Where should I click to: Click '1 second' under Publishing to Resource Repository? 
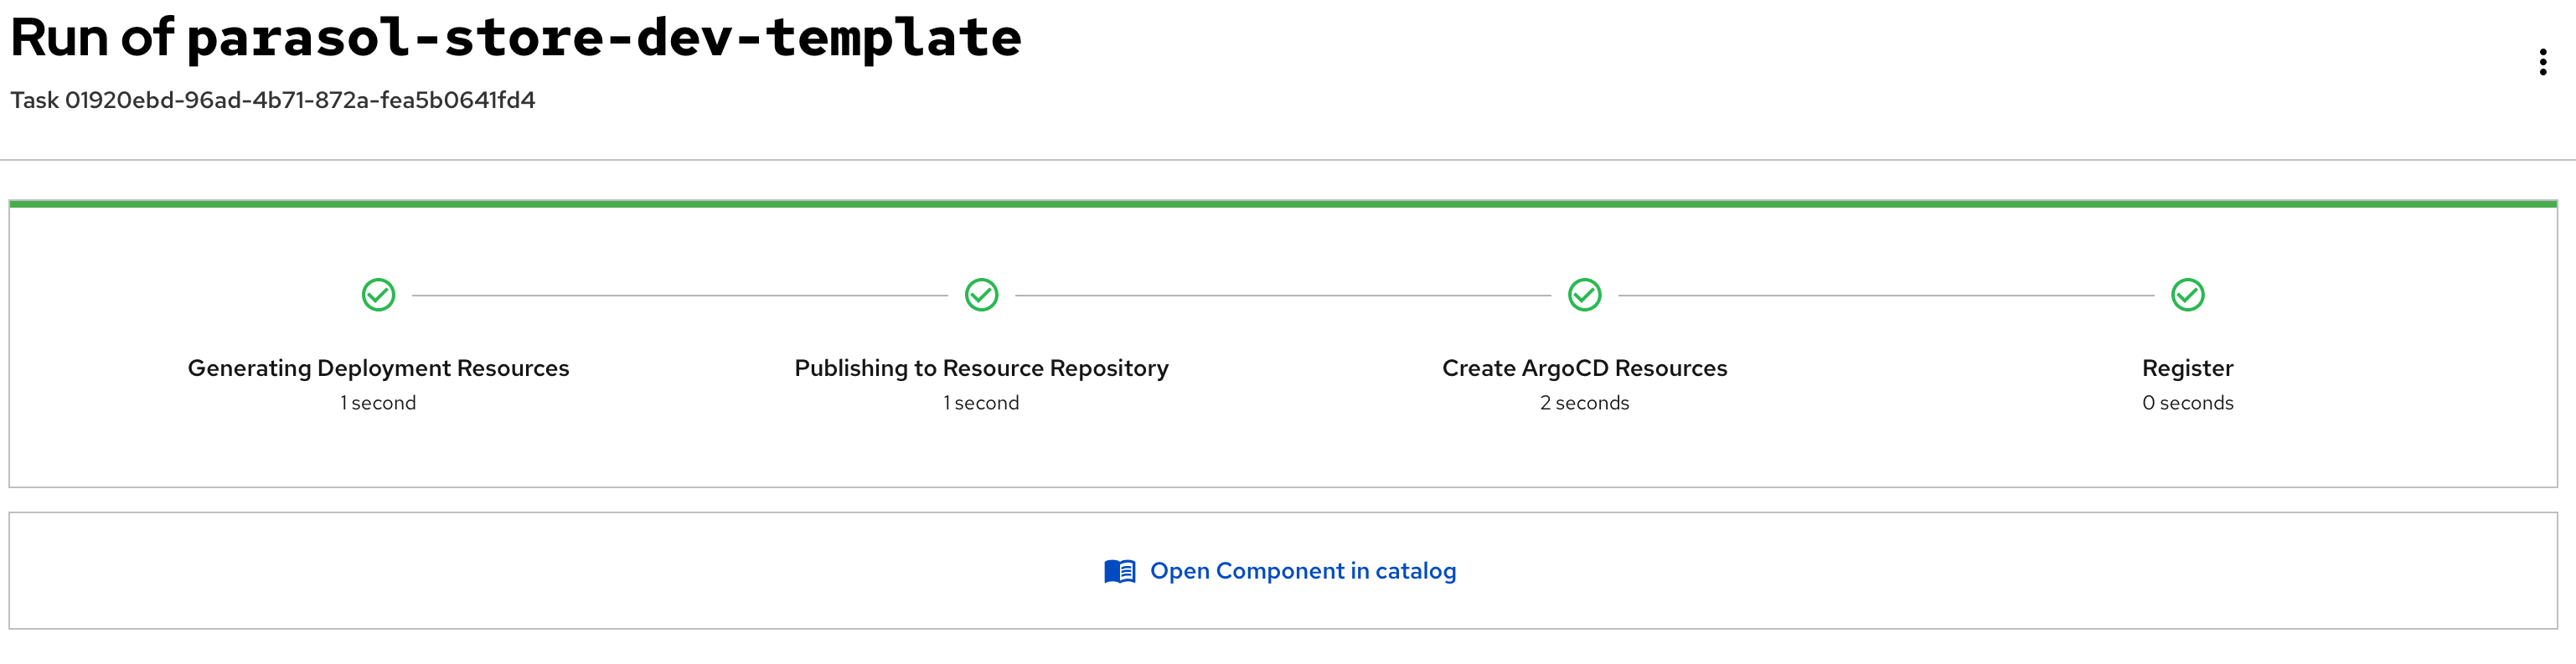coord(981,403)
